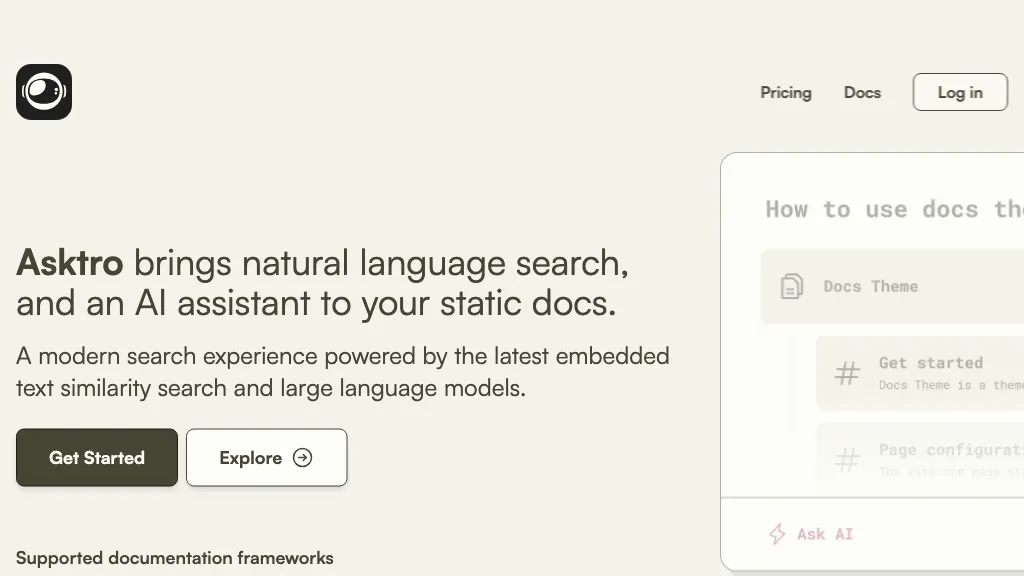Open the Pricing page

pos(786,92)
